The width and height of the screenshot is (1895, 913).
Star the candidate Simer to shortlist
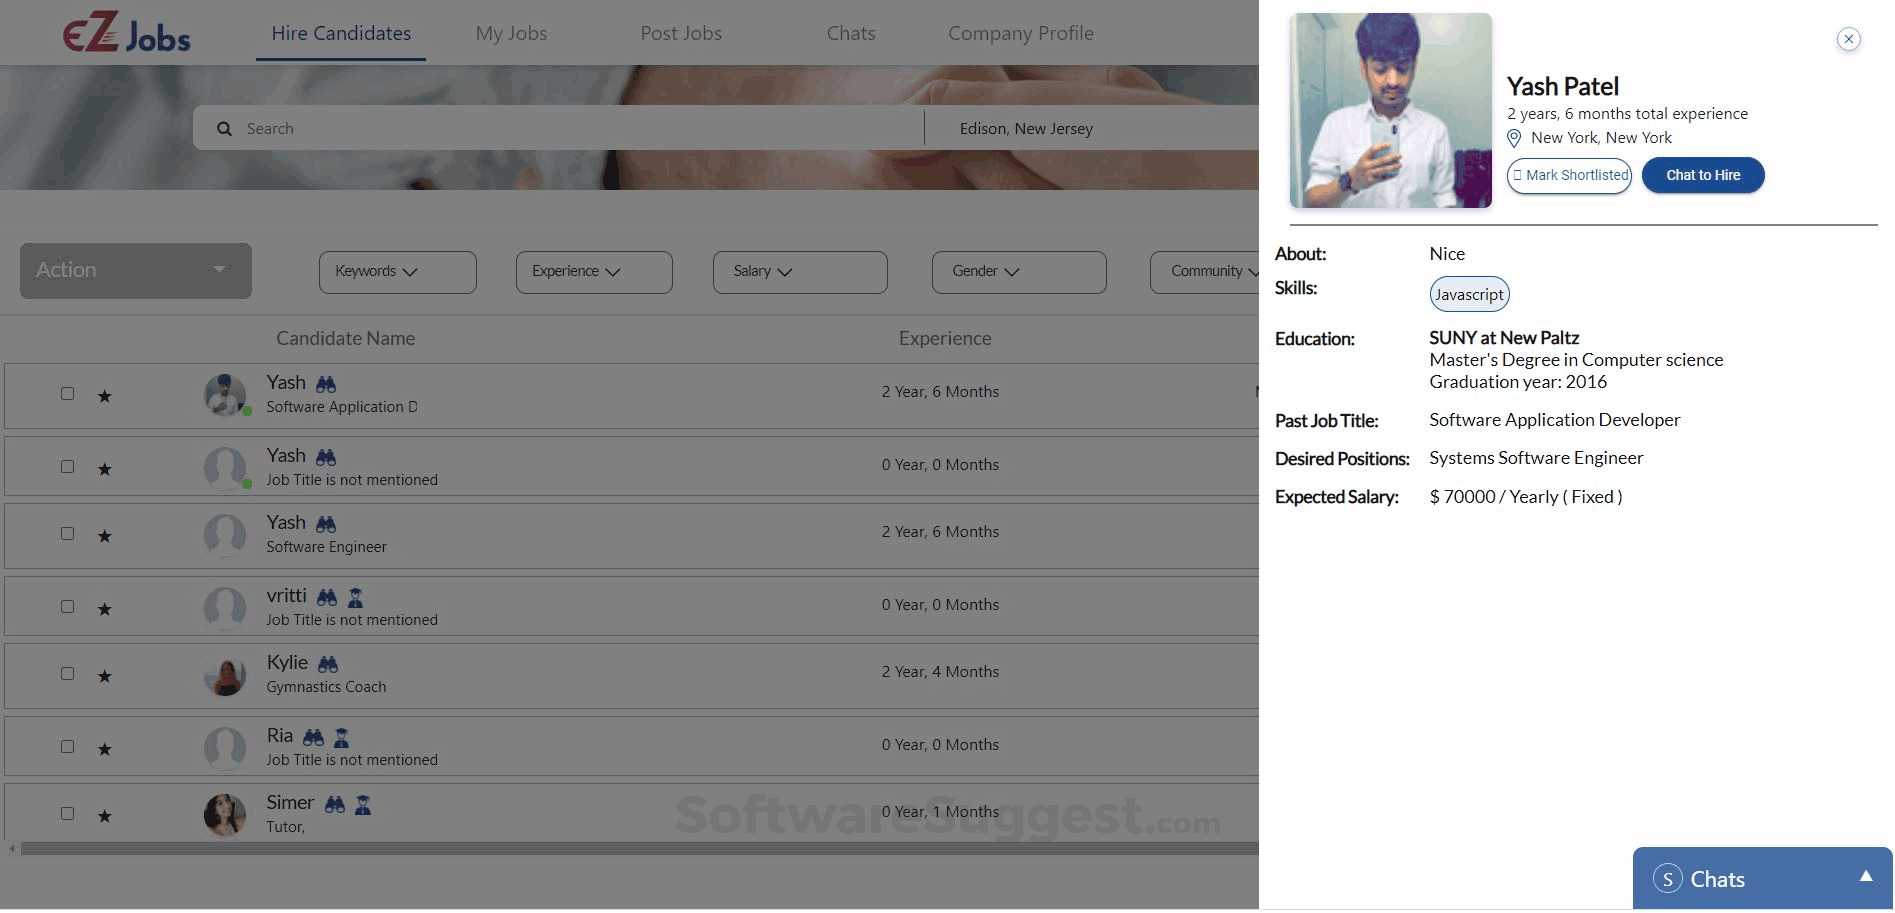(103, 815)
